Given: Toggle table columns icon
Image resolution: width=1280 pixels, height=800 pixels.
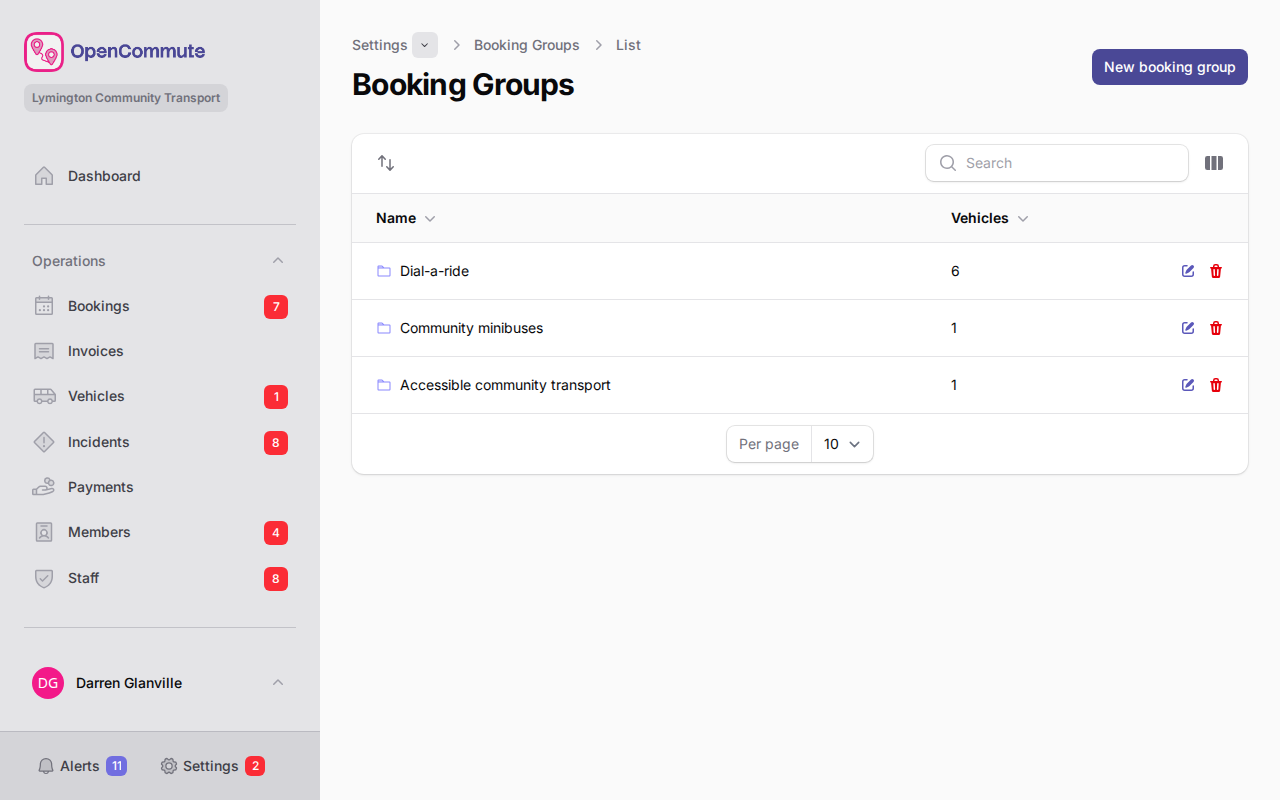Looking at the screenshot, I should [x=1214, y=163].
